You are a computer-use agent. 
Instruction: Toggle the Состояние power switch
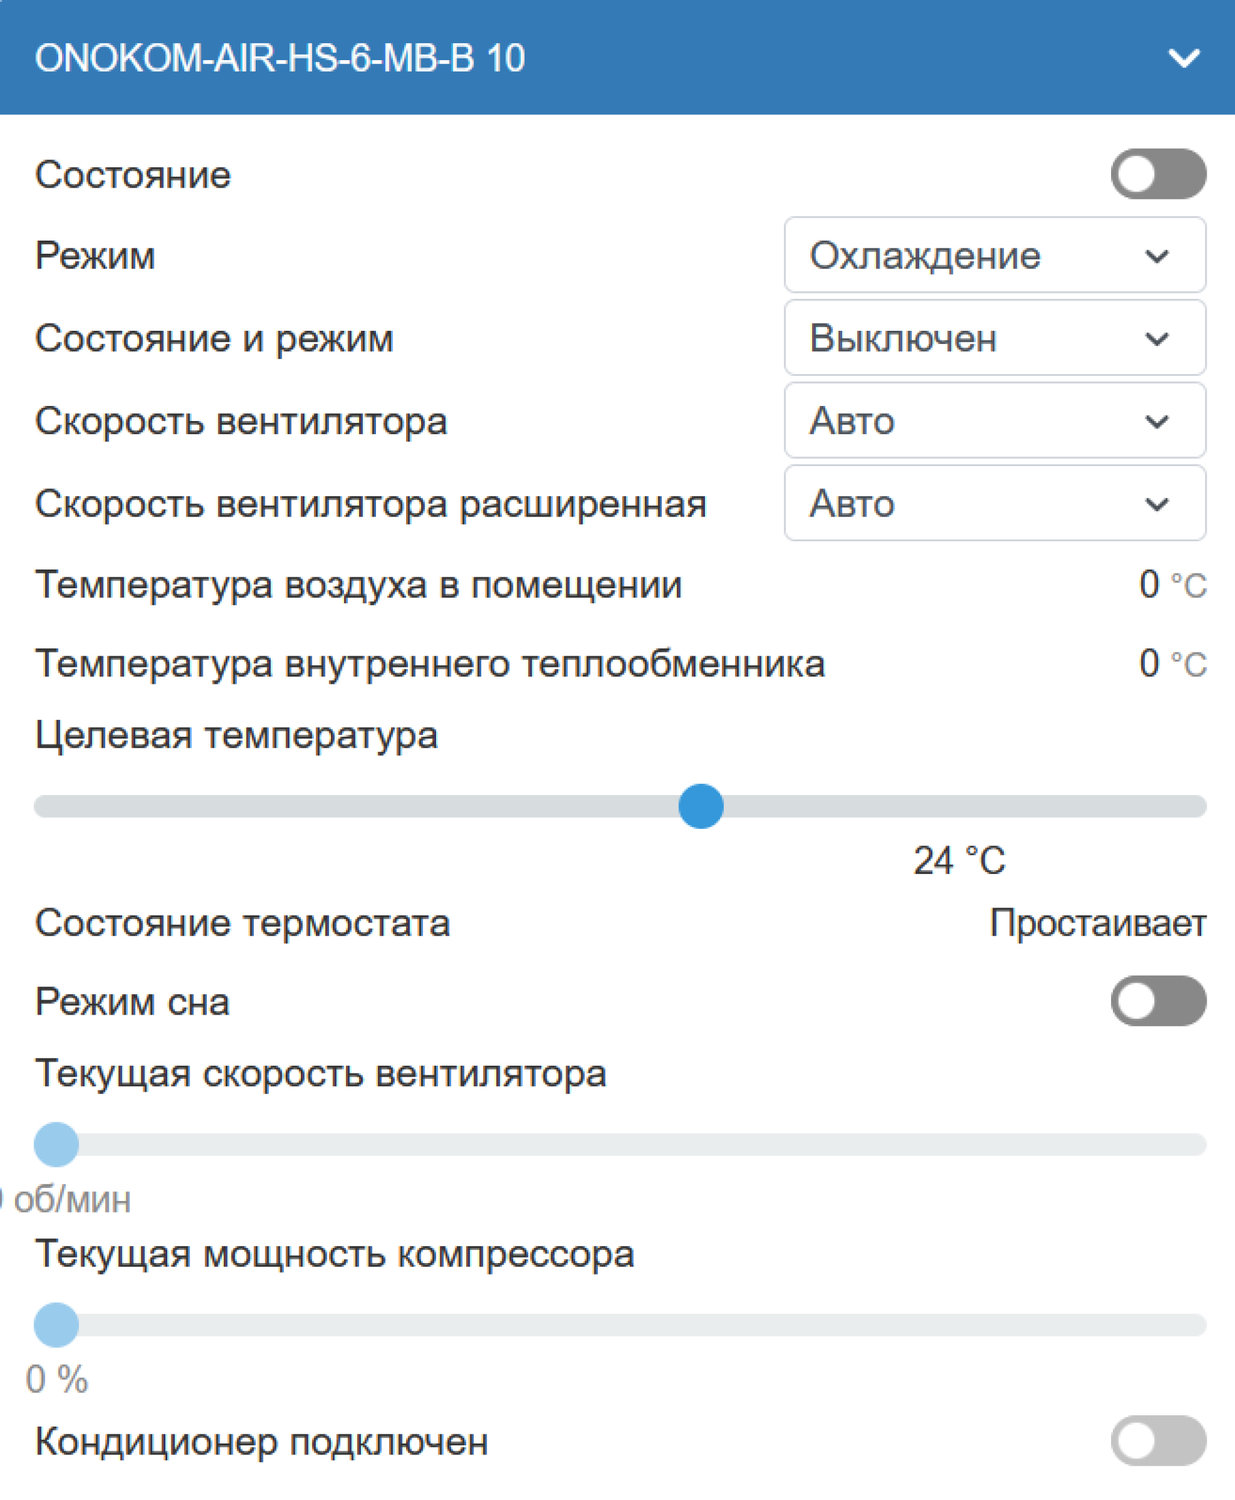coord(1158,174)
